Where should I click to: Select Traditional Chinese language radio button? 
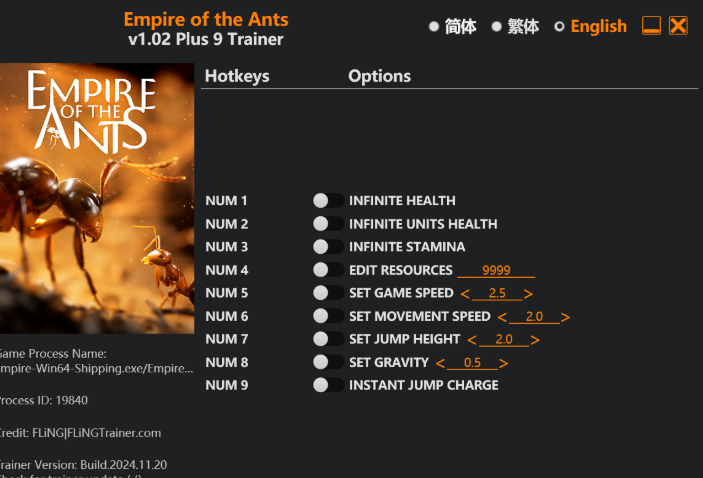coord(496,27)
